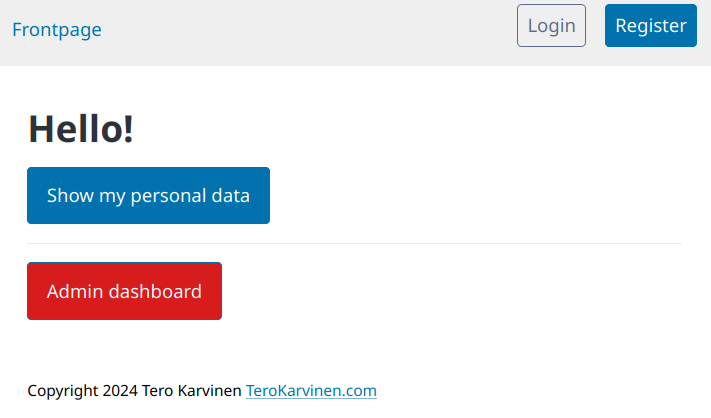Click the Copyright 2024 Tero Karvinen text
The image size is (711, 418).
(134, 390)
